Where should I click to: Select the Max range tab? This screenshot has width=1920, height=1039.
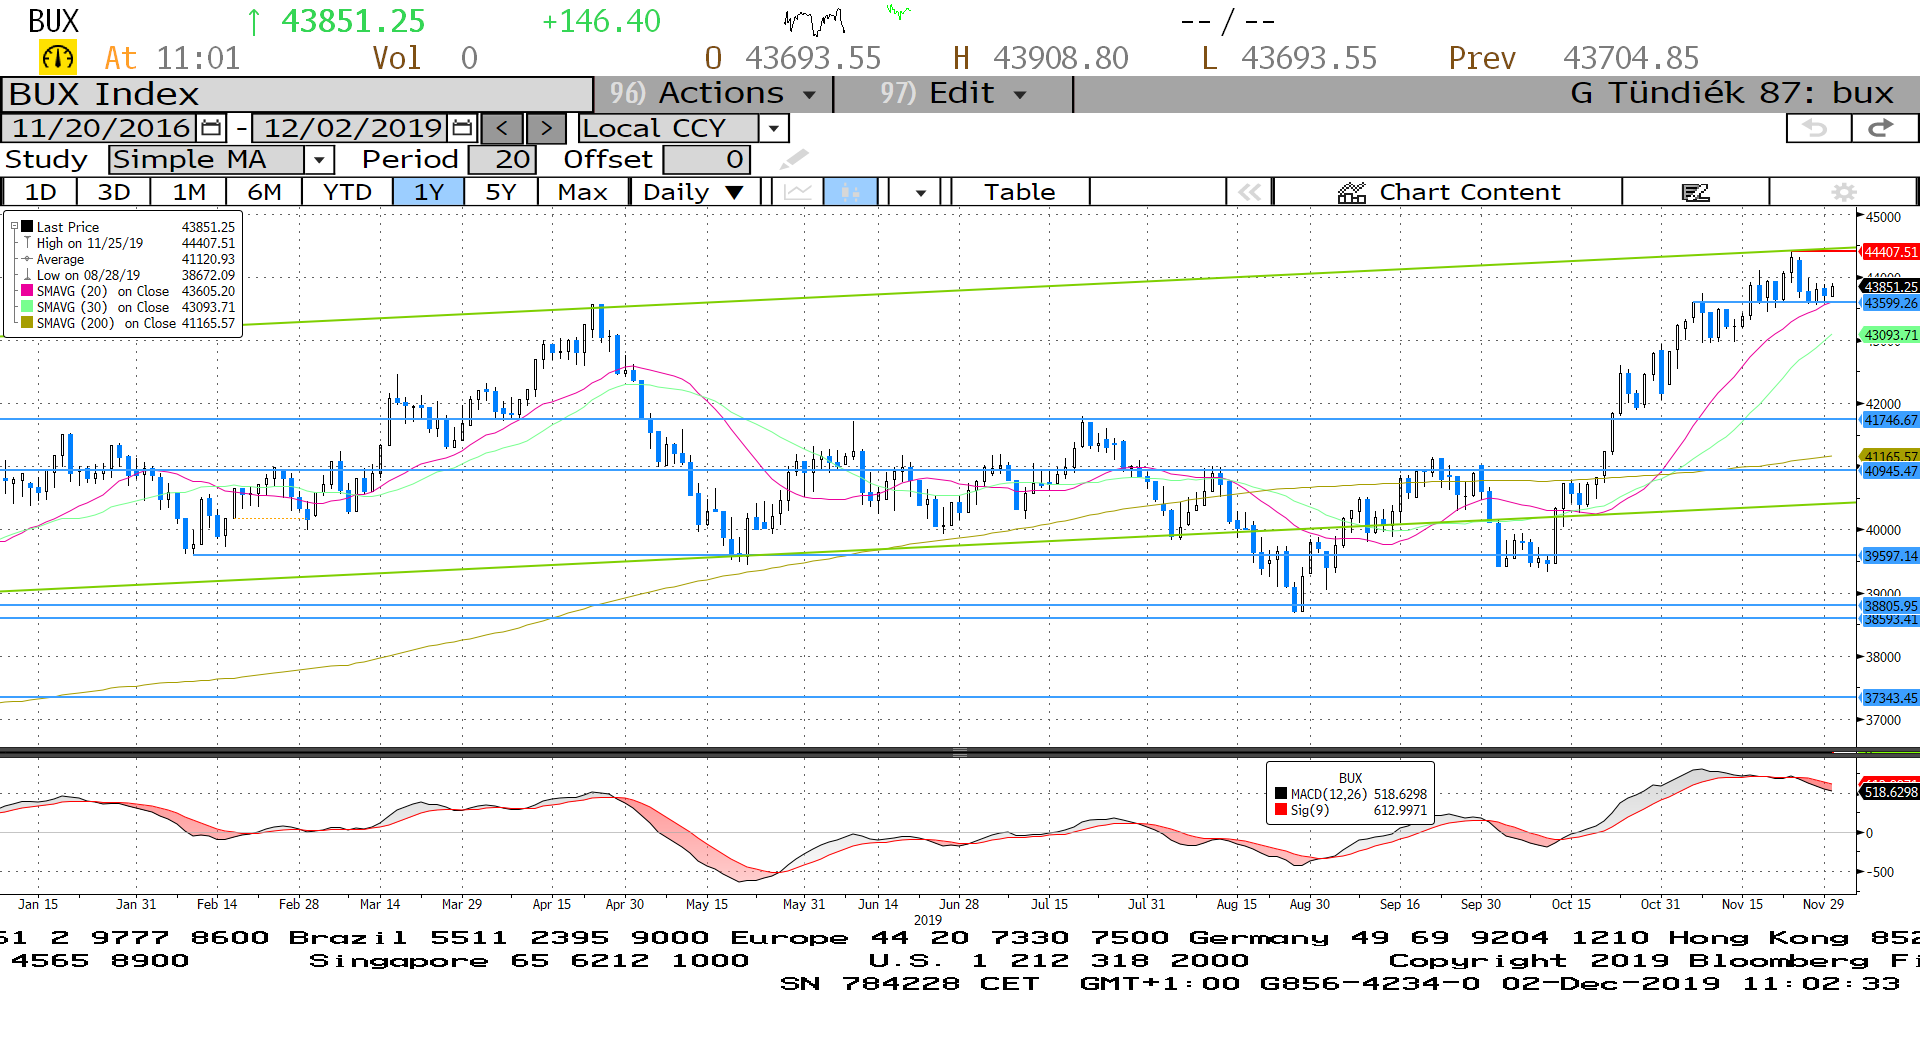(x=583, y=192)
